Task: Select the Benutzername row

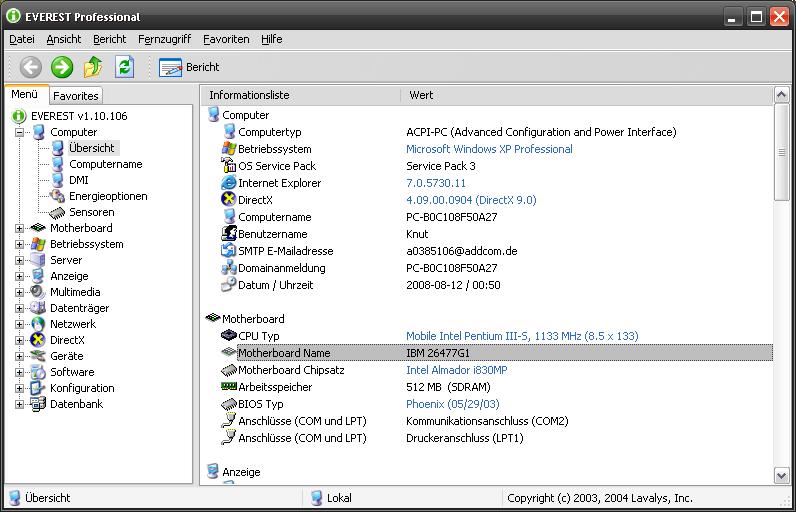Action: click(x=496, y=234)
